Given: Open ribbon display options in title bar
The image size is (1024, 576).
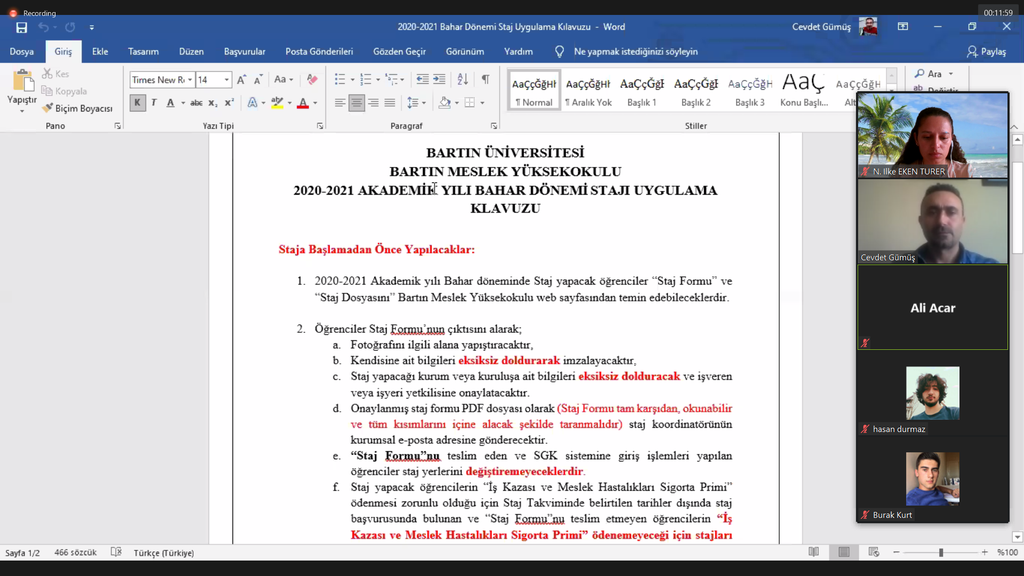Looking at the screenshot, I should coord(903,27).
